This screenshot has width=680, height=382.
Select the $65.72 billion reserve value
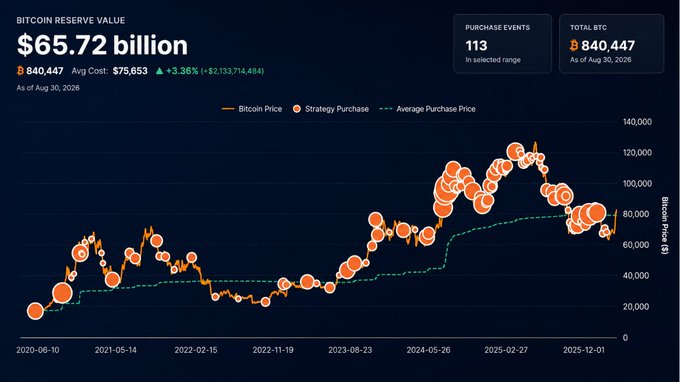[102, 45]
